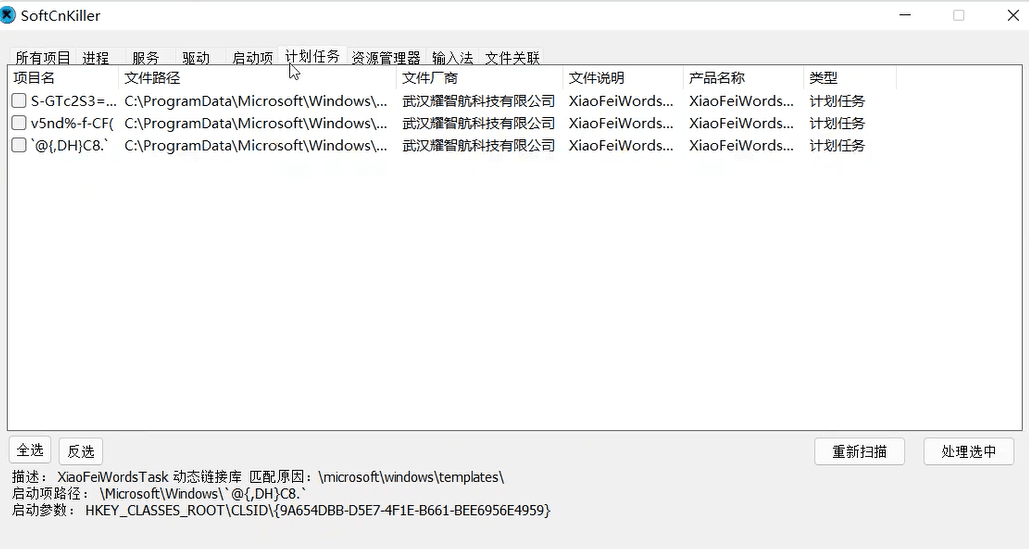Tick the v5nd%-f-CF( row checkbox
Image resolution: width=1029 pixels, height=549 pixels.
pos(19,123)
